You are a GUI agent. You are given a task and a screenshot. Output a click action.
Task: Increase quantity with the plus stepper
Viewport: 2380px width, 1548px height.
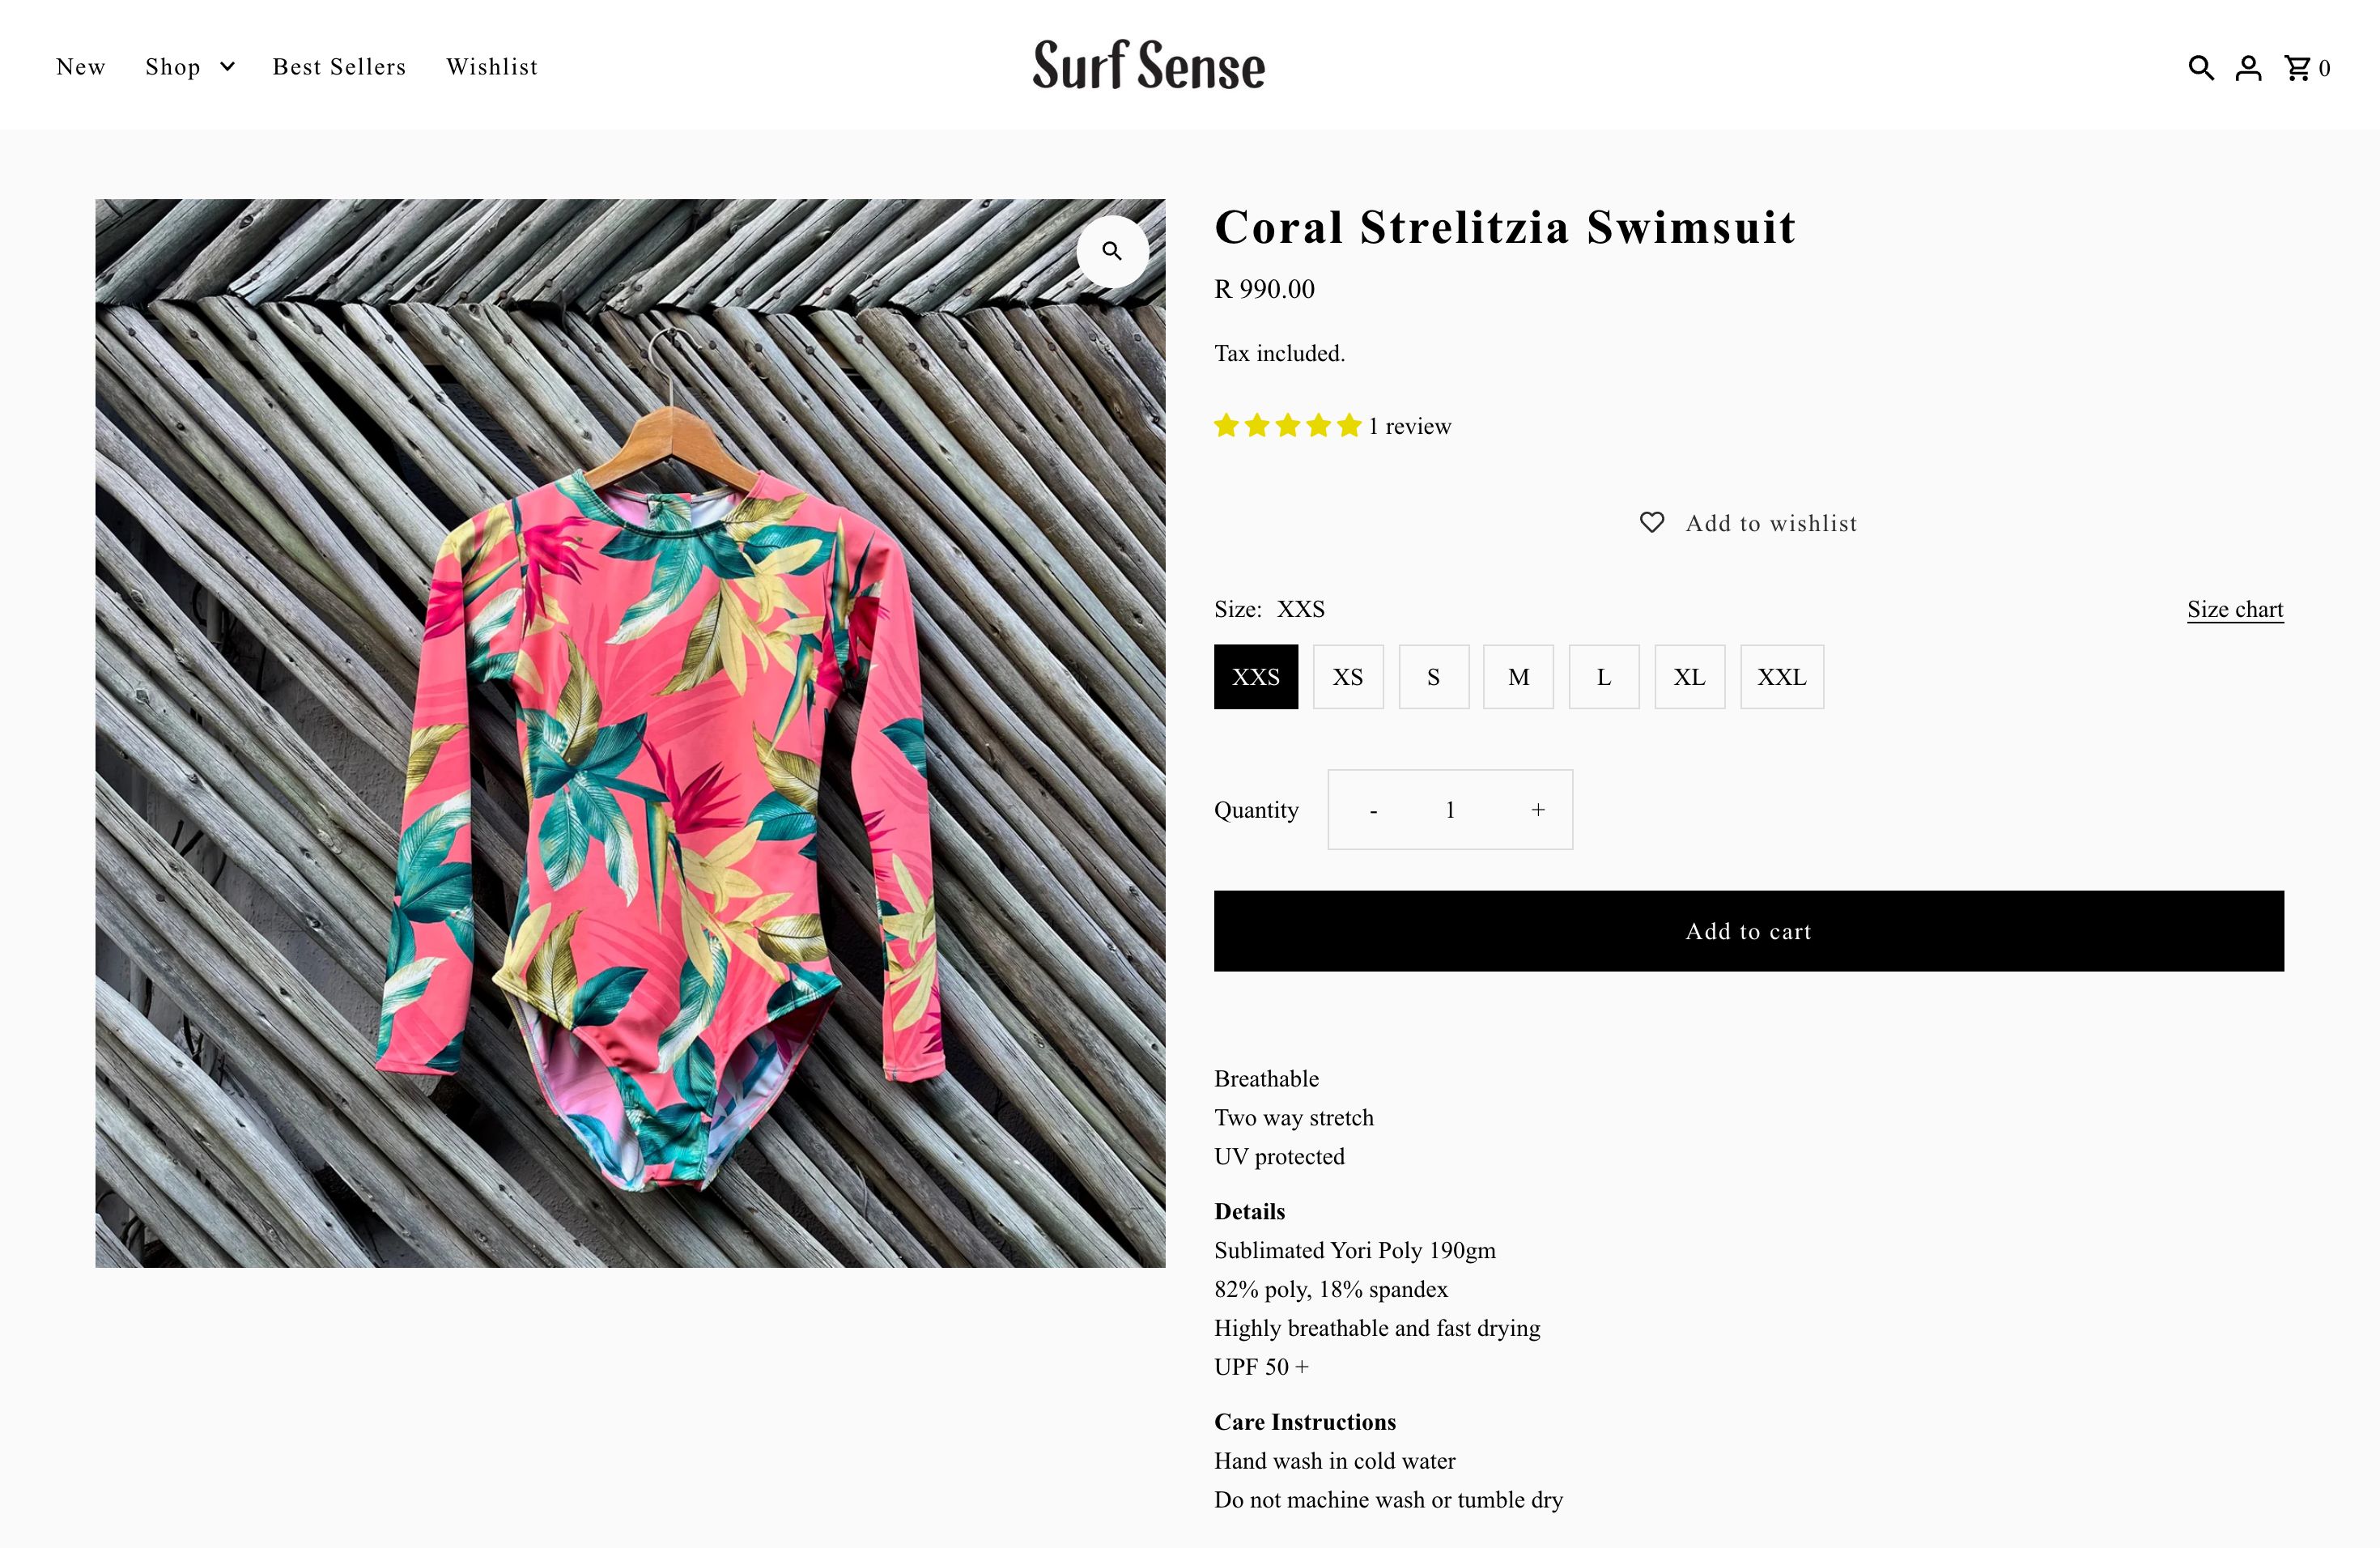[x=1537, y=810]
